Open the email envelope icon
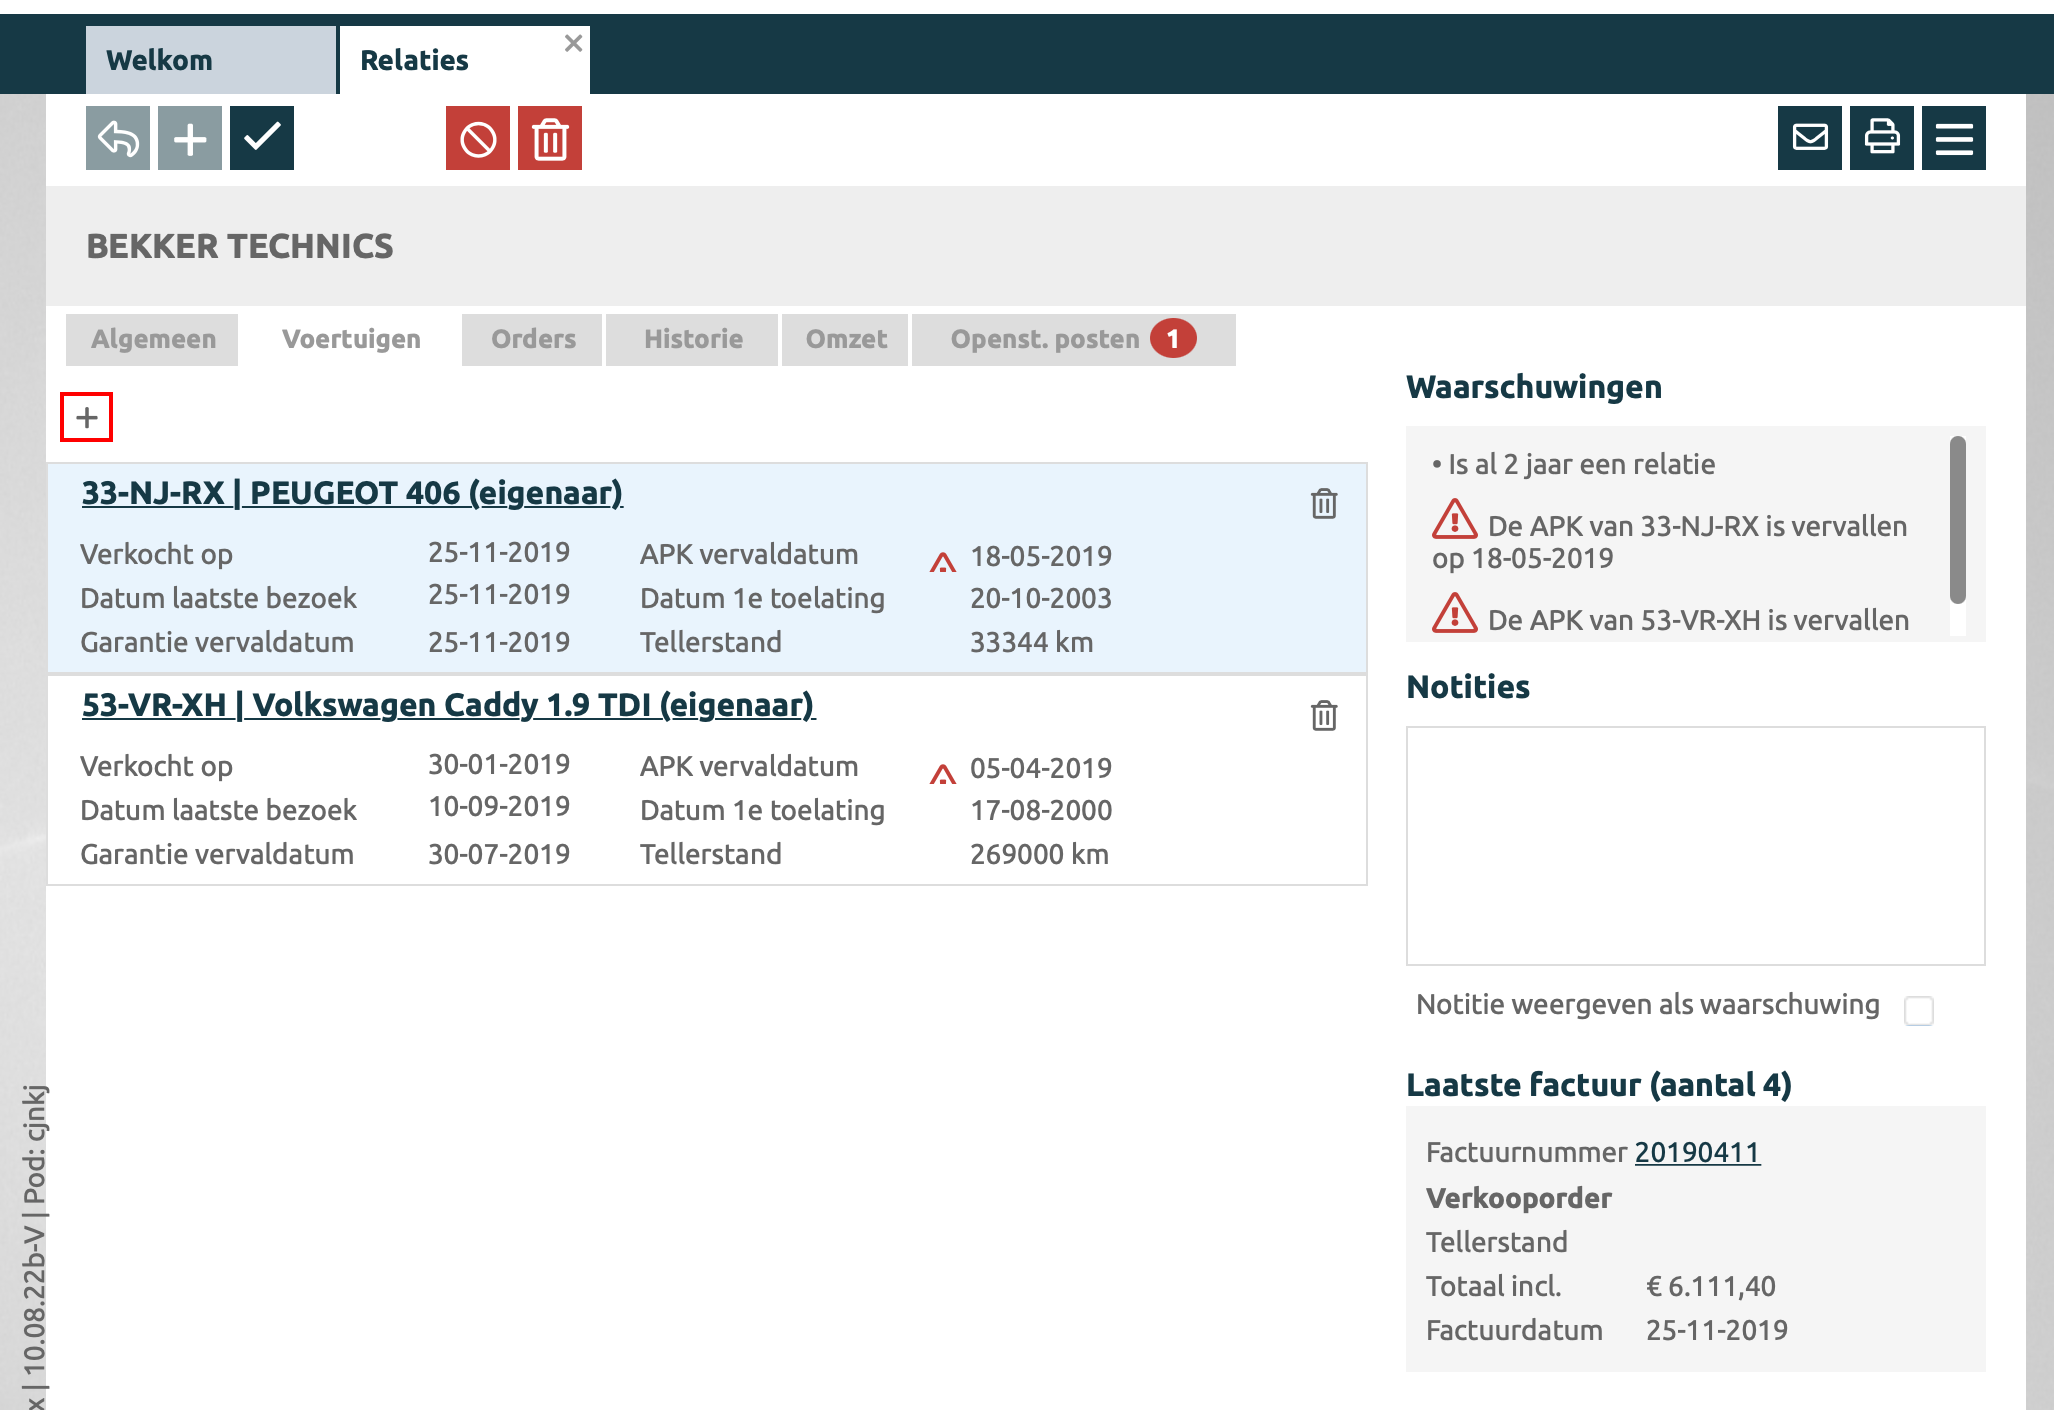This screenshot has width=2054, height=1410. tap(1810, 138)
